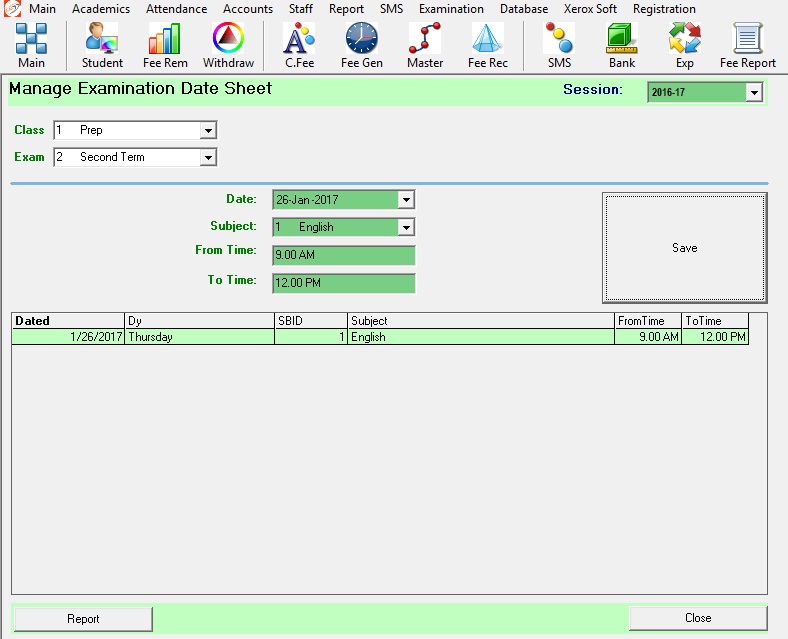Select the 1/26/2017 date cell
The width and height of the screenshot is (788, 639).
click(x=68, y=337)
